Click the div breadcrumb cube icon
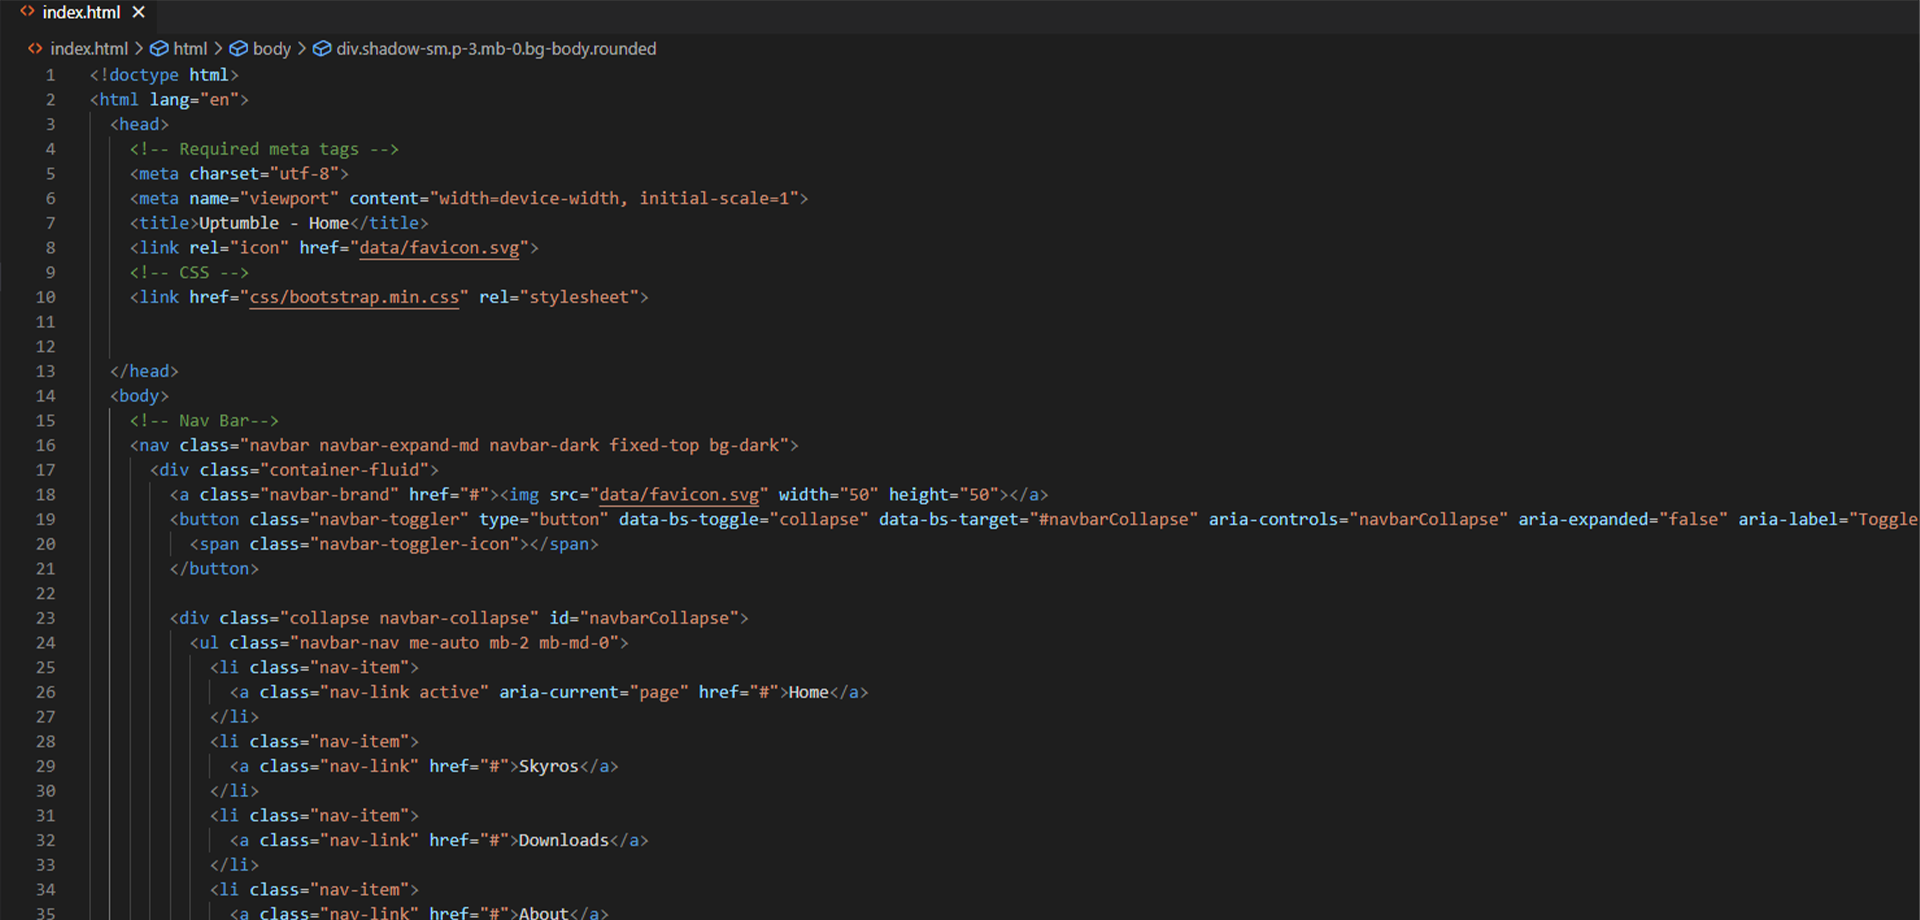Screen dimensions: 1920x920 (322, 49)
